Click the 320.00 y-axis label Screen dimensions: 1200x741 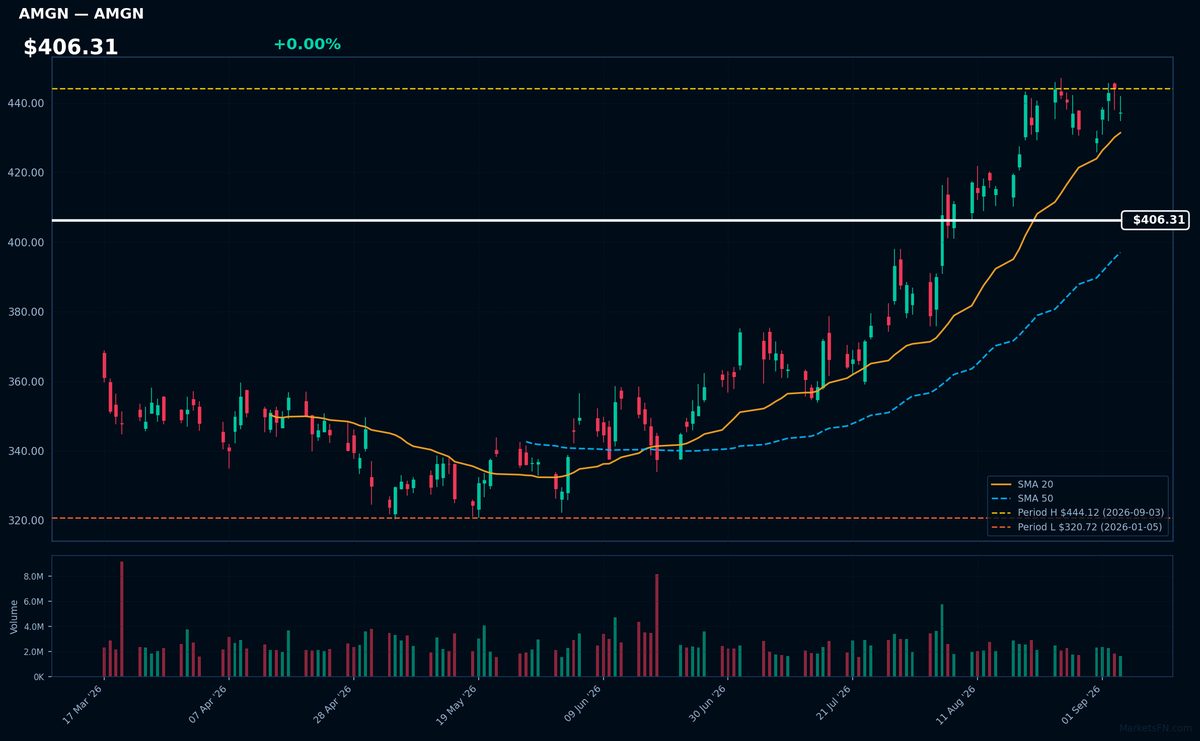coord(27,521)
